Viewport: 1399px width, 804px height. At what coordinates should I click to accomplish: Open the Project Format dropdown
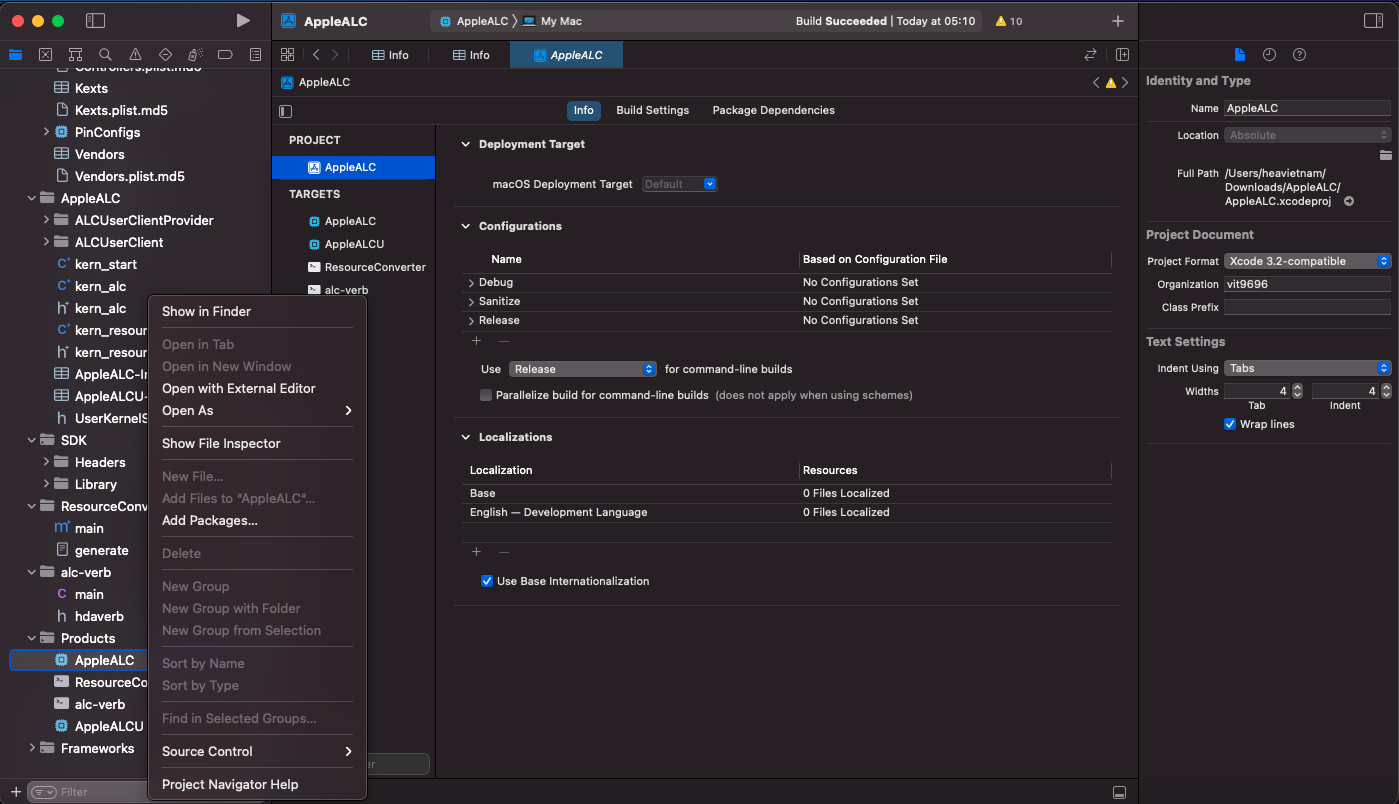[1307, 261]
